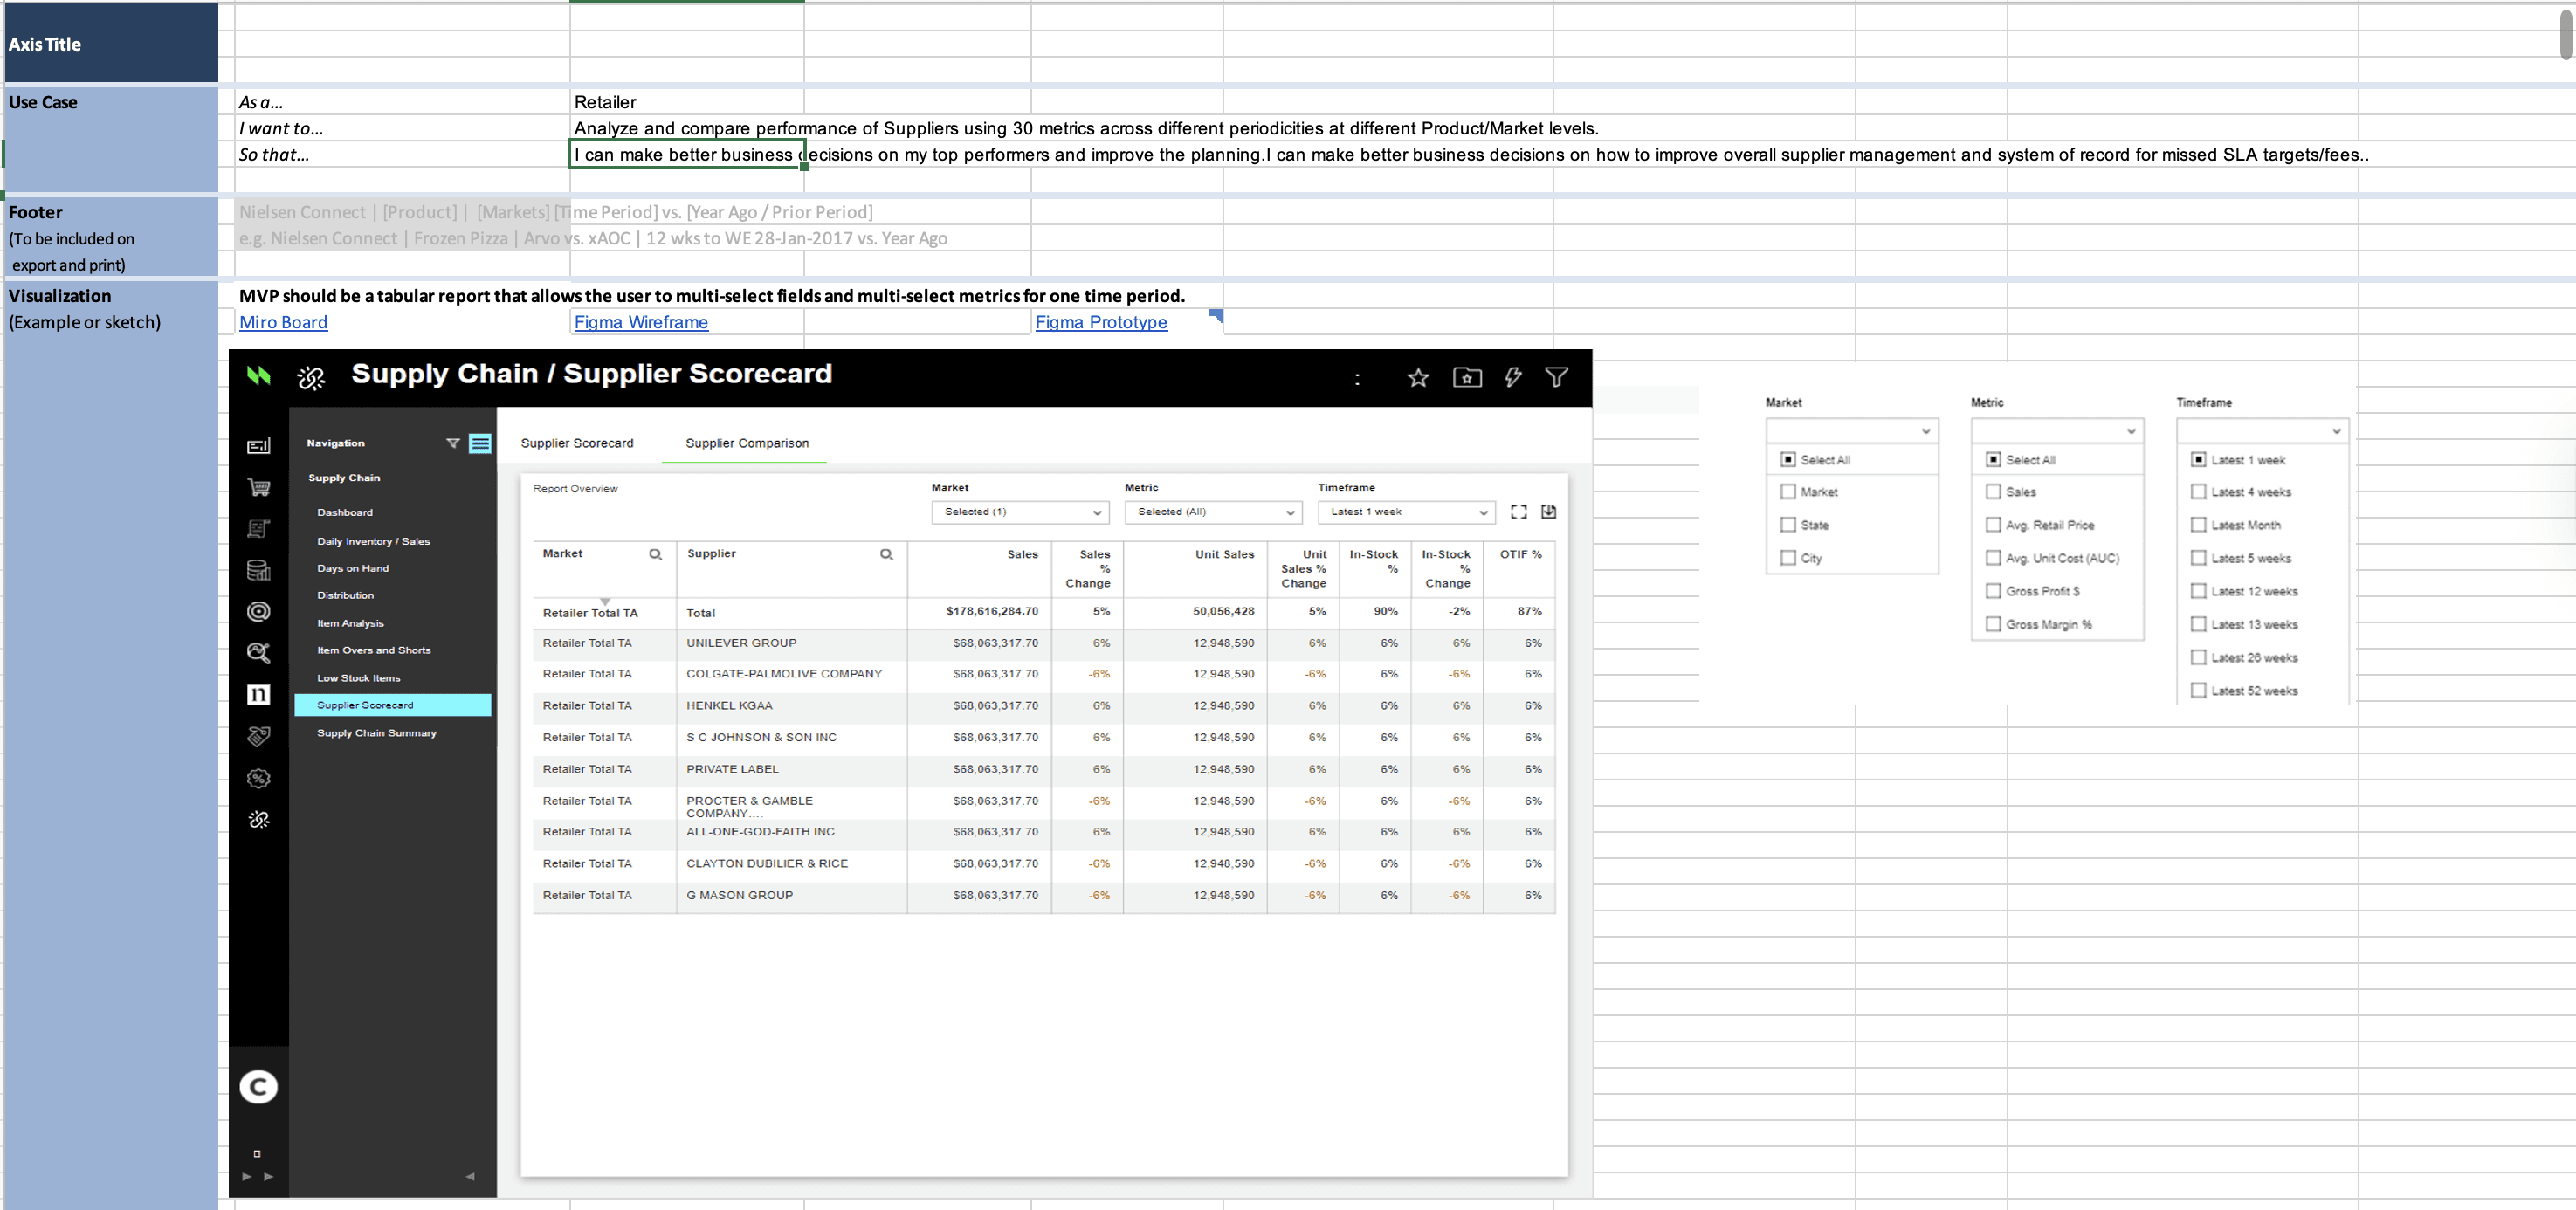Click the star favorite icon in header
The image size is (2576, 1210).
coord(1417,378)
